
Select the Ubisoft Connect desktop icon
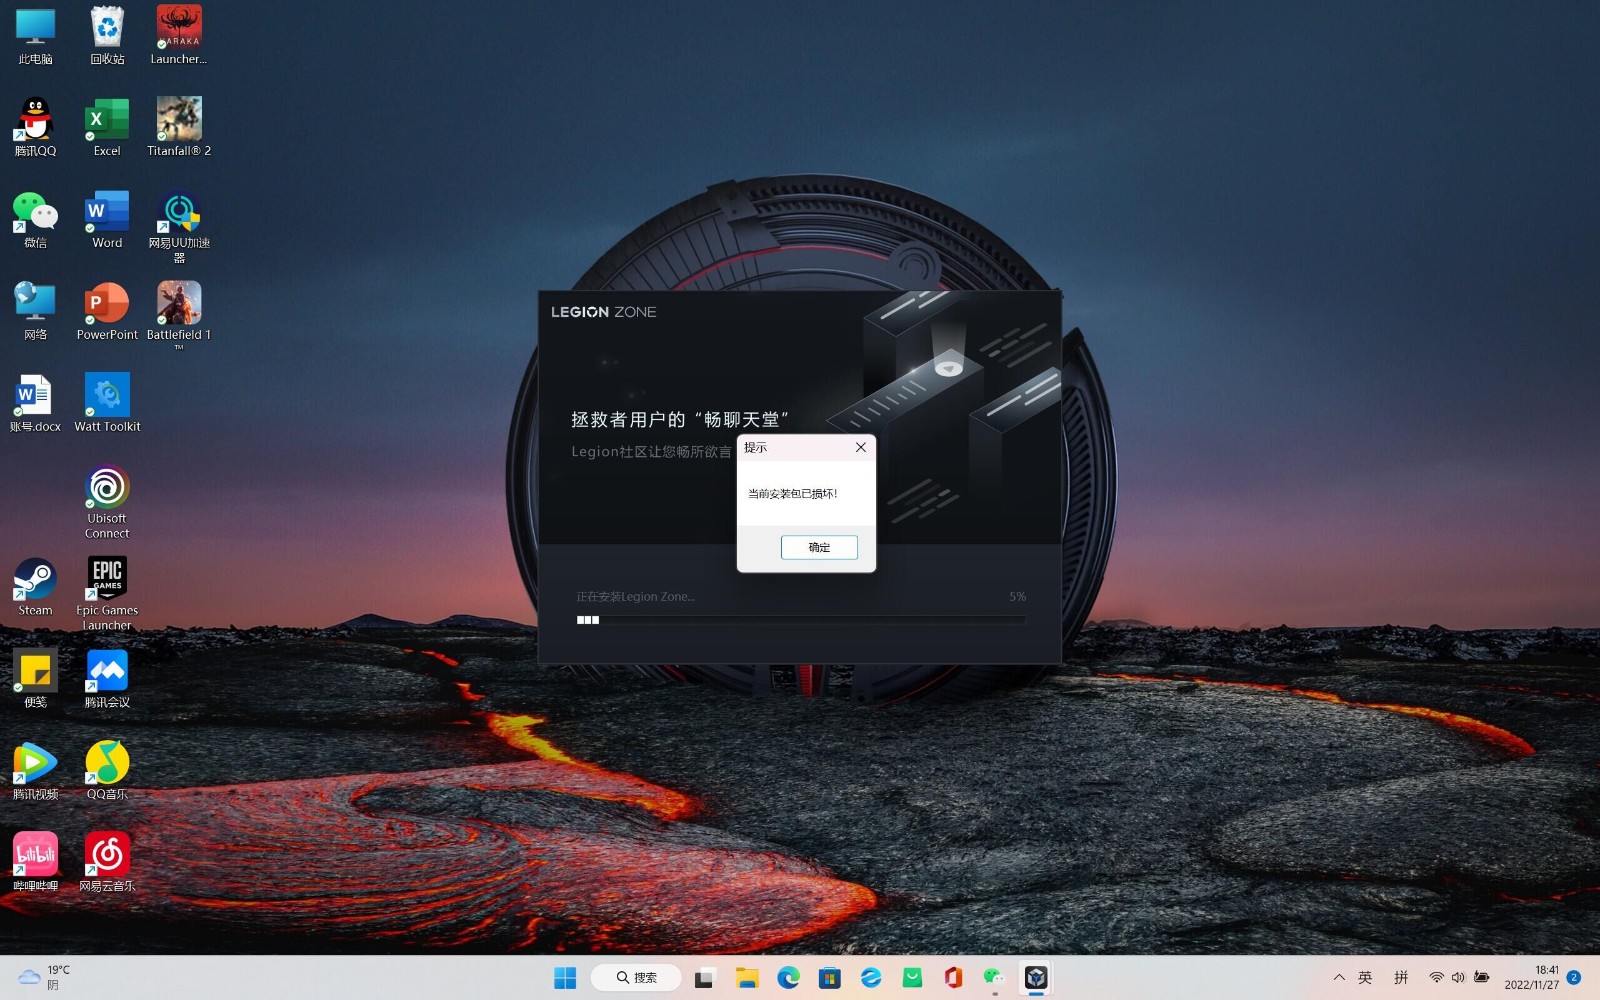(107, 503)
